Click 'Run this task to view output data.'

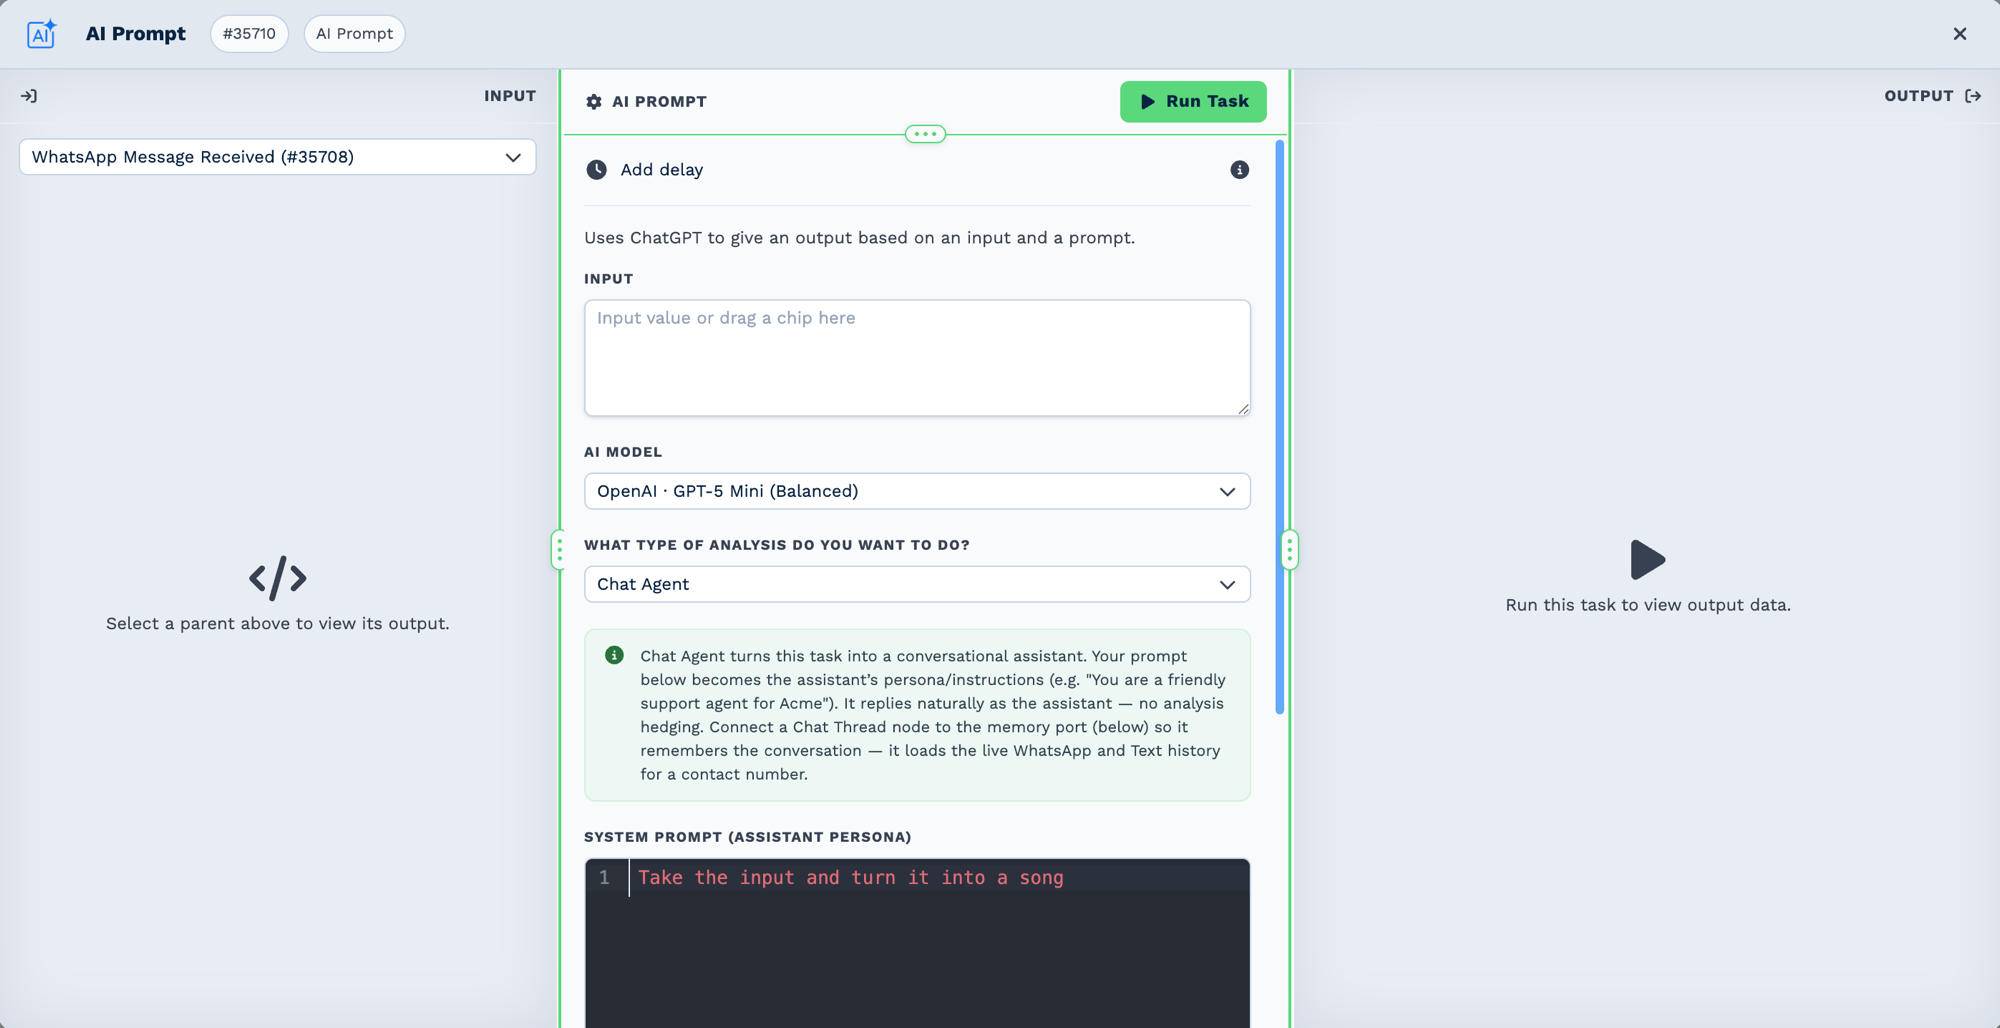click(1648, 605)
